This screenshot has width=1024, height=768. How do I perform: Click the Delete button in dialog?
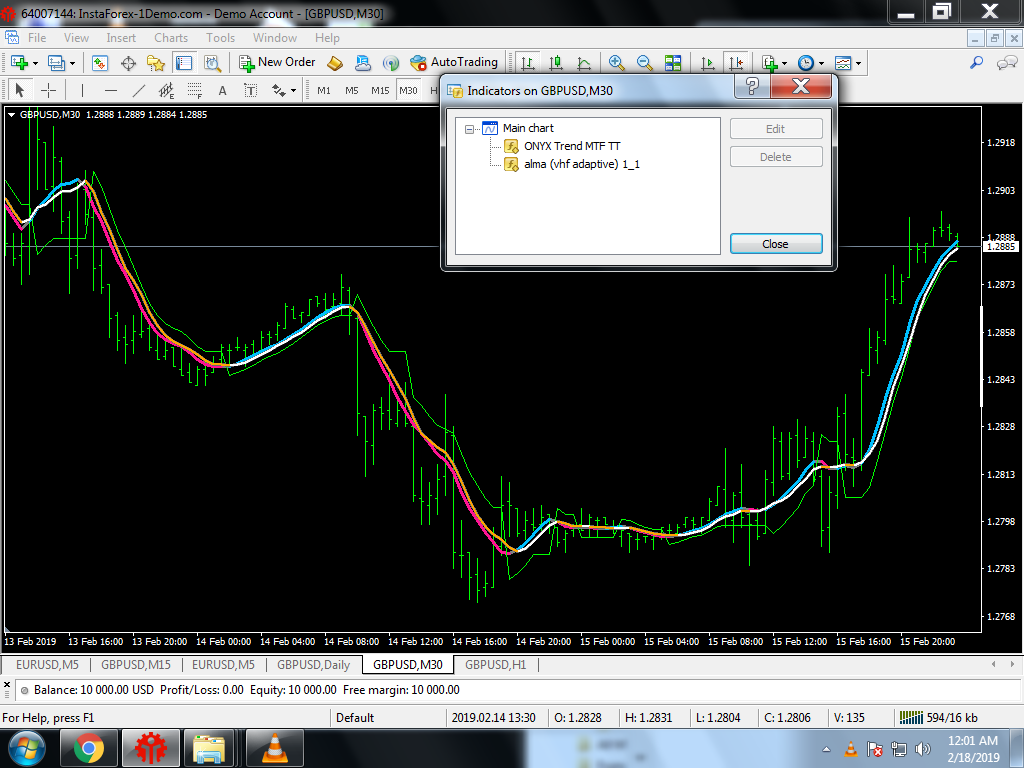(776, 157)
